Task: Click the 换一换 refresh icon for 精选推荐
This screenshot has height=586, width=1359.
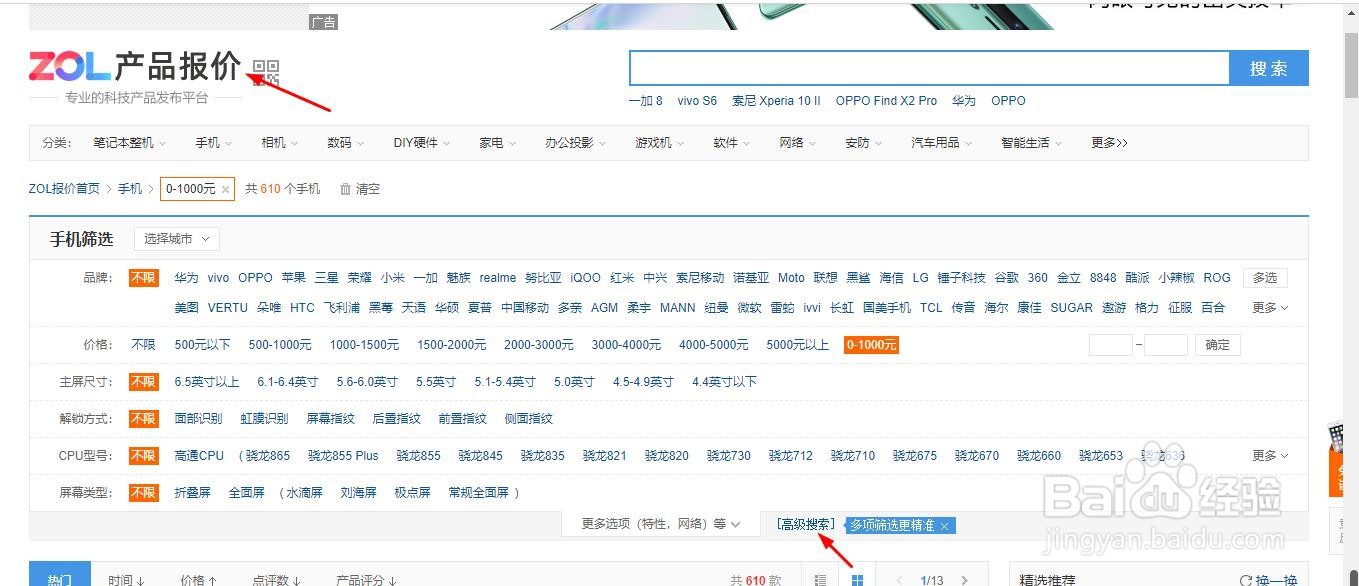Action: point(1246,578)
